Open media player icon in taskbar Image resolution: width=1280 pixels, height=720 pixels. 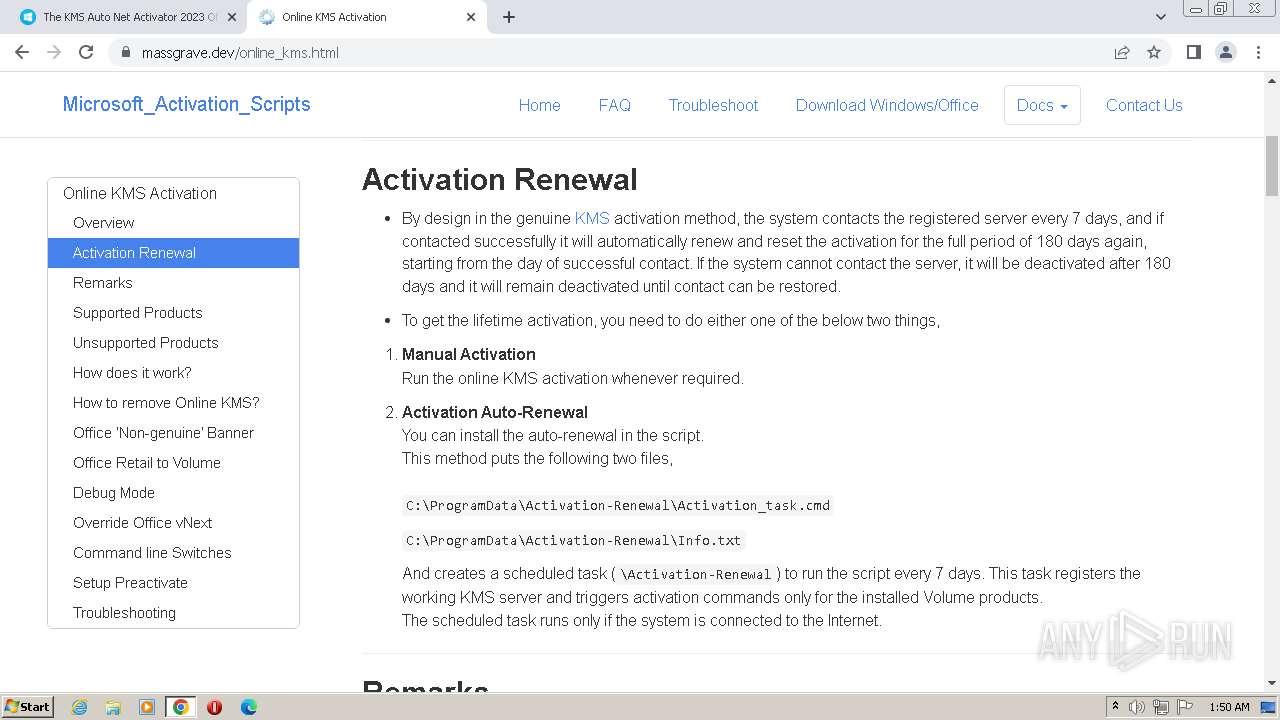(147, 707)
